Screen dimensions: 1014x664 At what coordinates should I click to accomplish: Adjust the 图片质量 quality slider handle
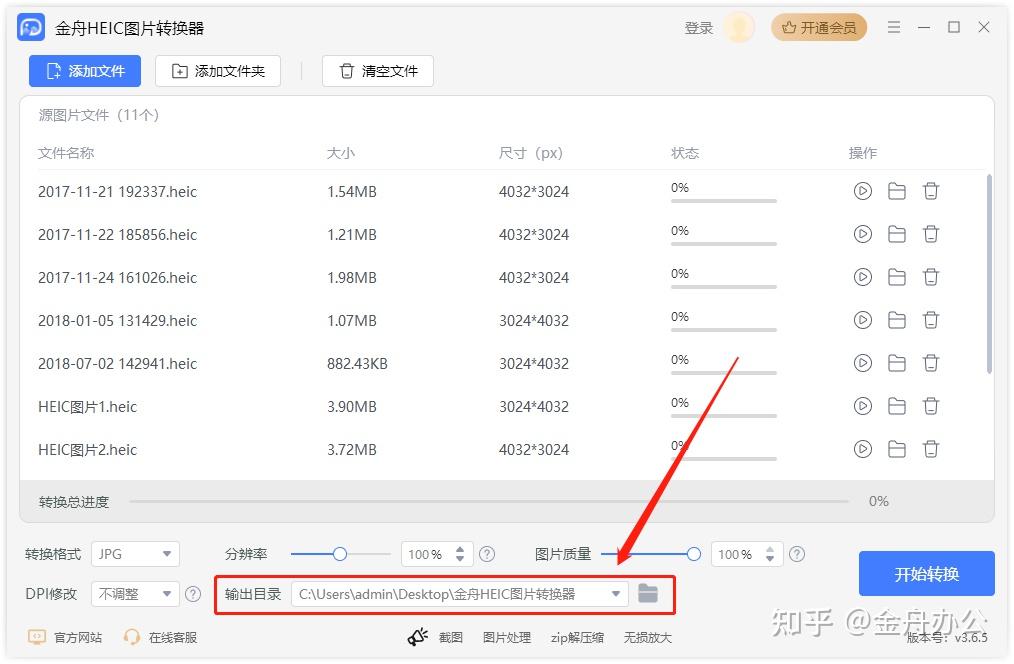coord(693,554)
